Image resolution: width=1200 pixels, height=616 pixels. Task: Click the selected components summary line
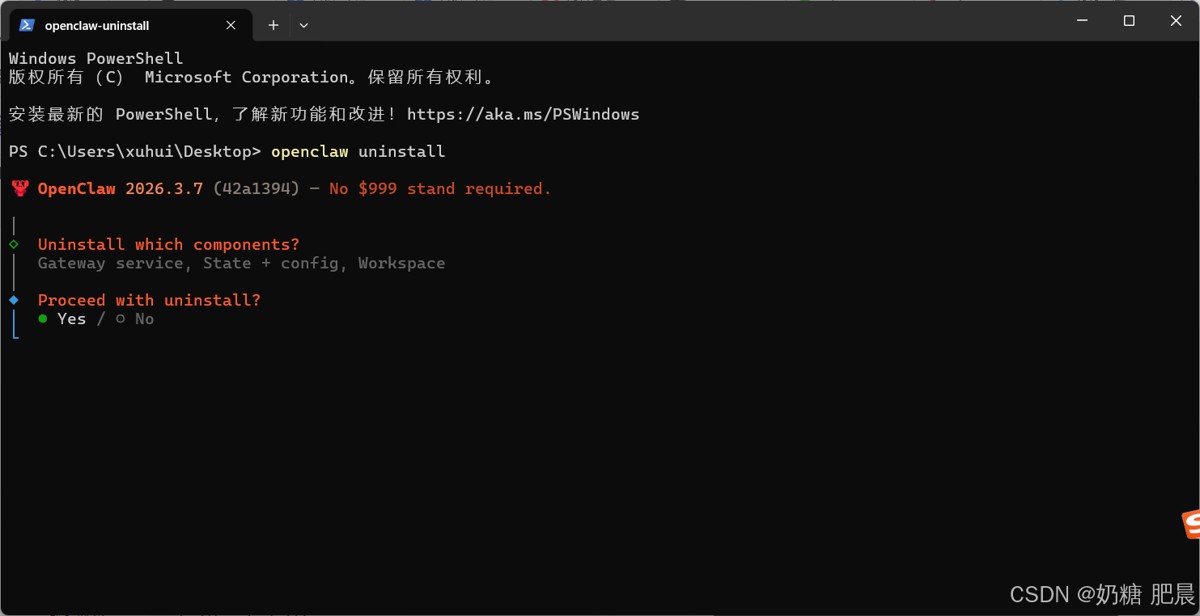pyautogui.click(x=241, y=263)
